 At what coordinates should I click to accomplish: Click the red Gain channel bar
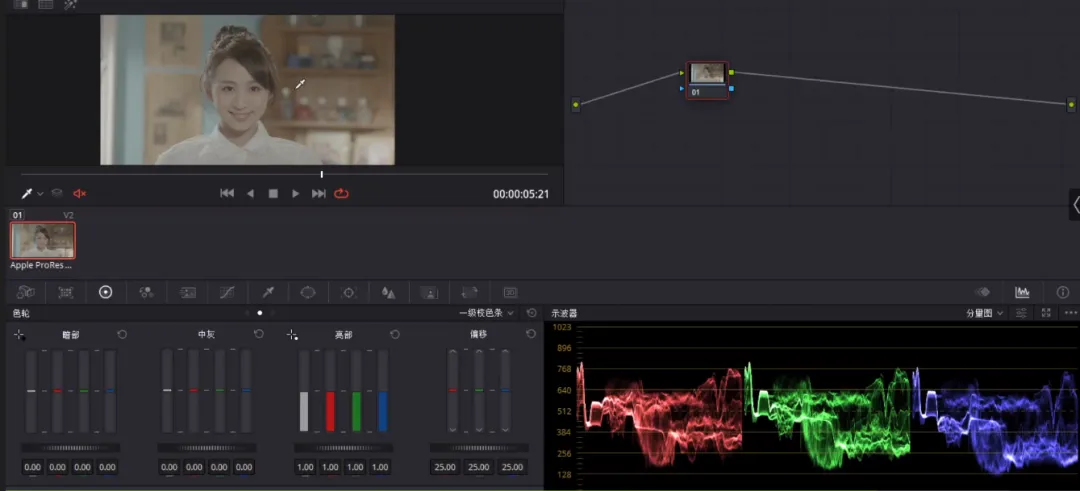(330, 410)
